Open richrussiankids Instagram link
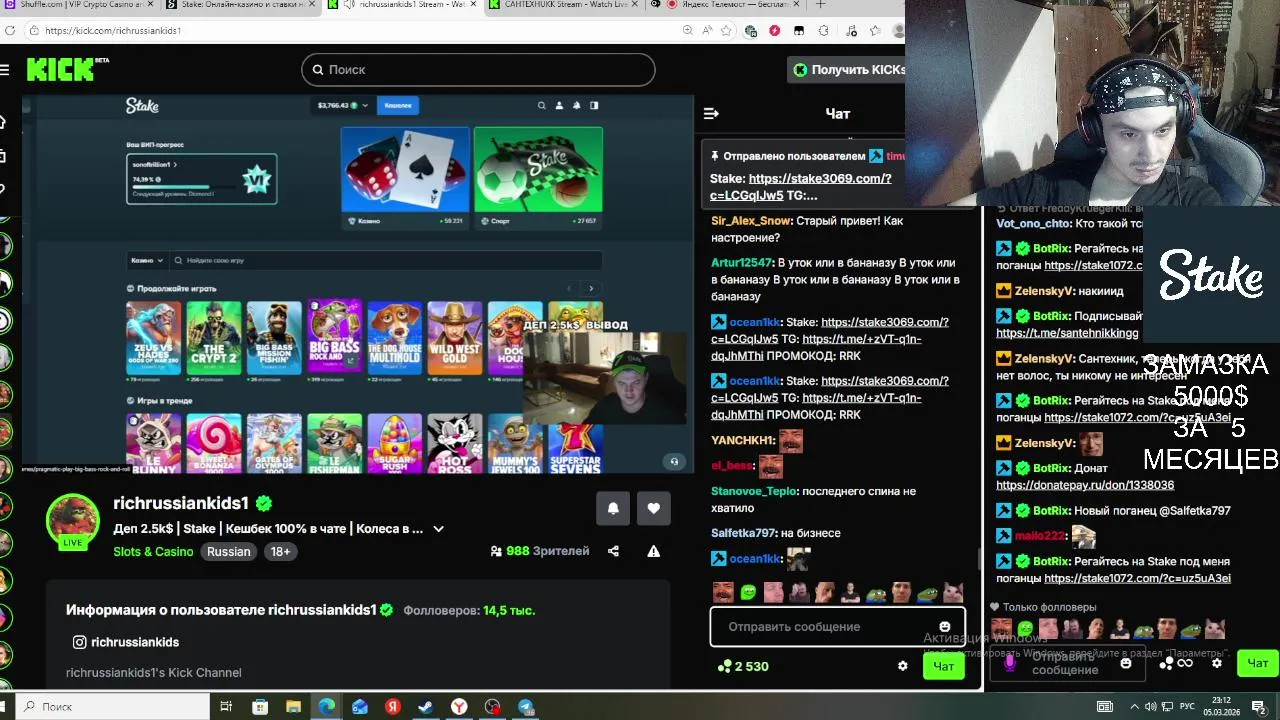This screenshot has height=720, width=1280. coord(126,642)
